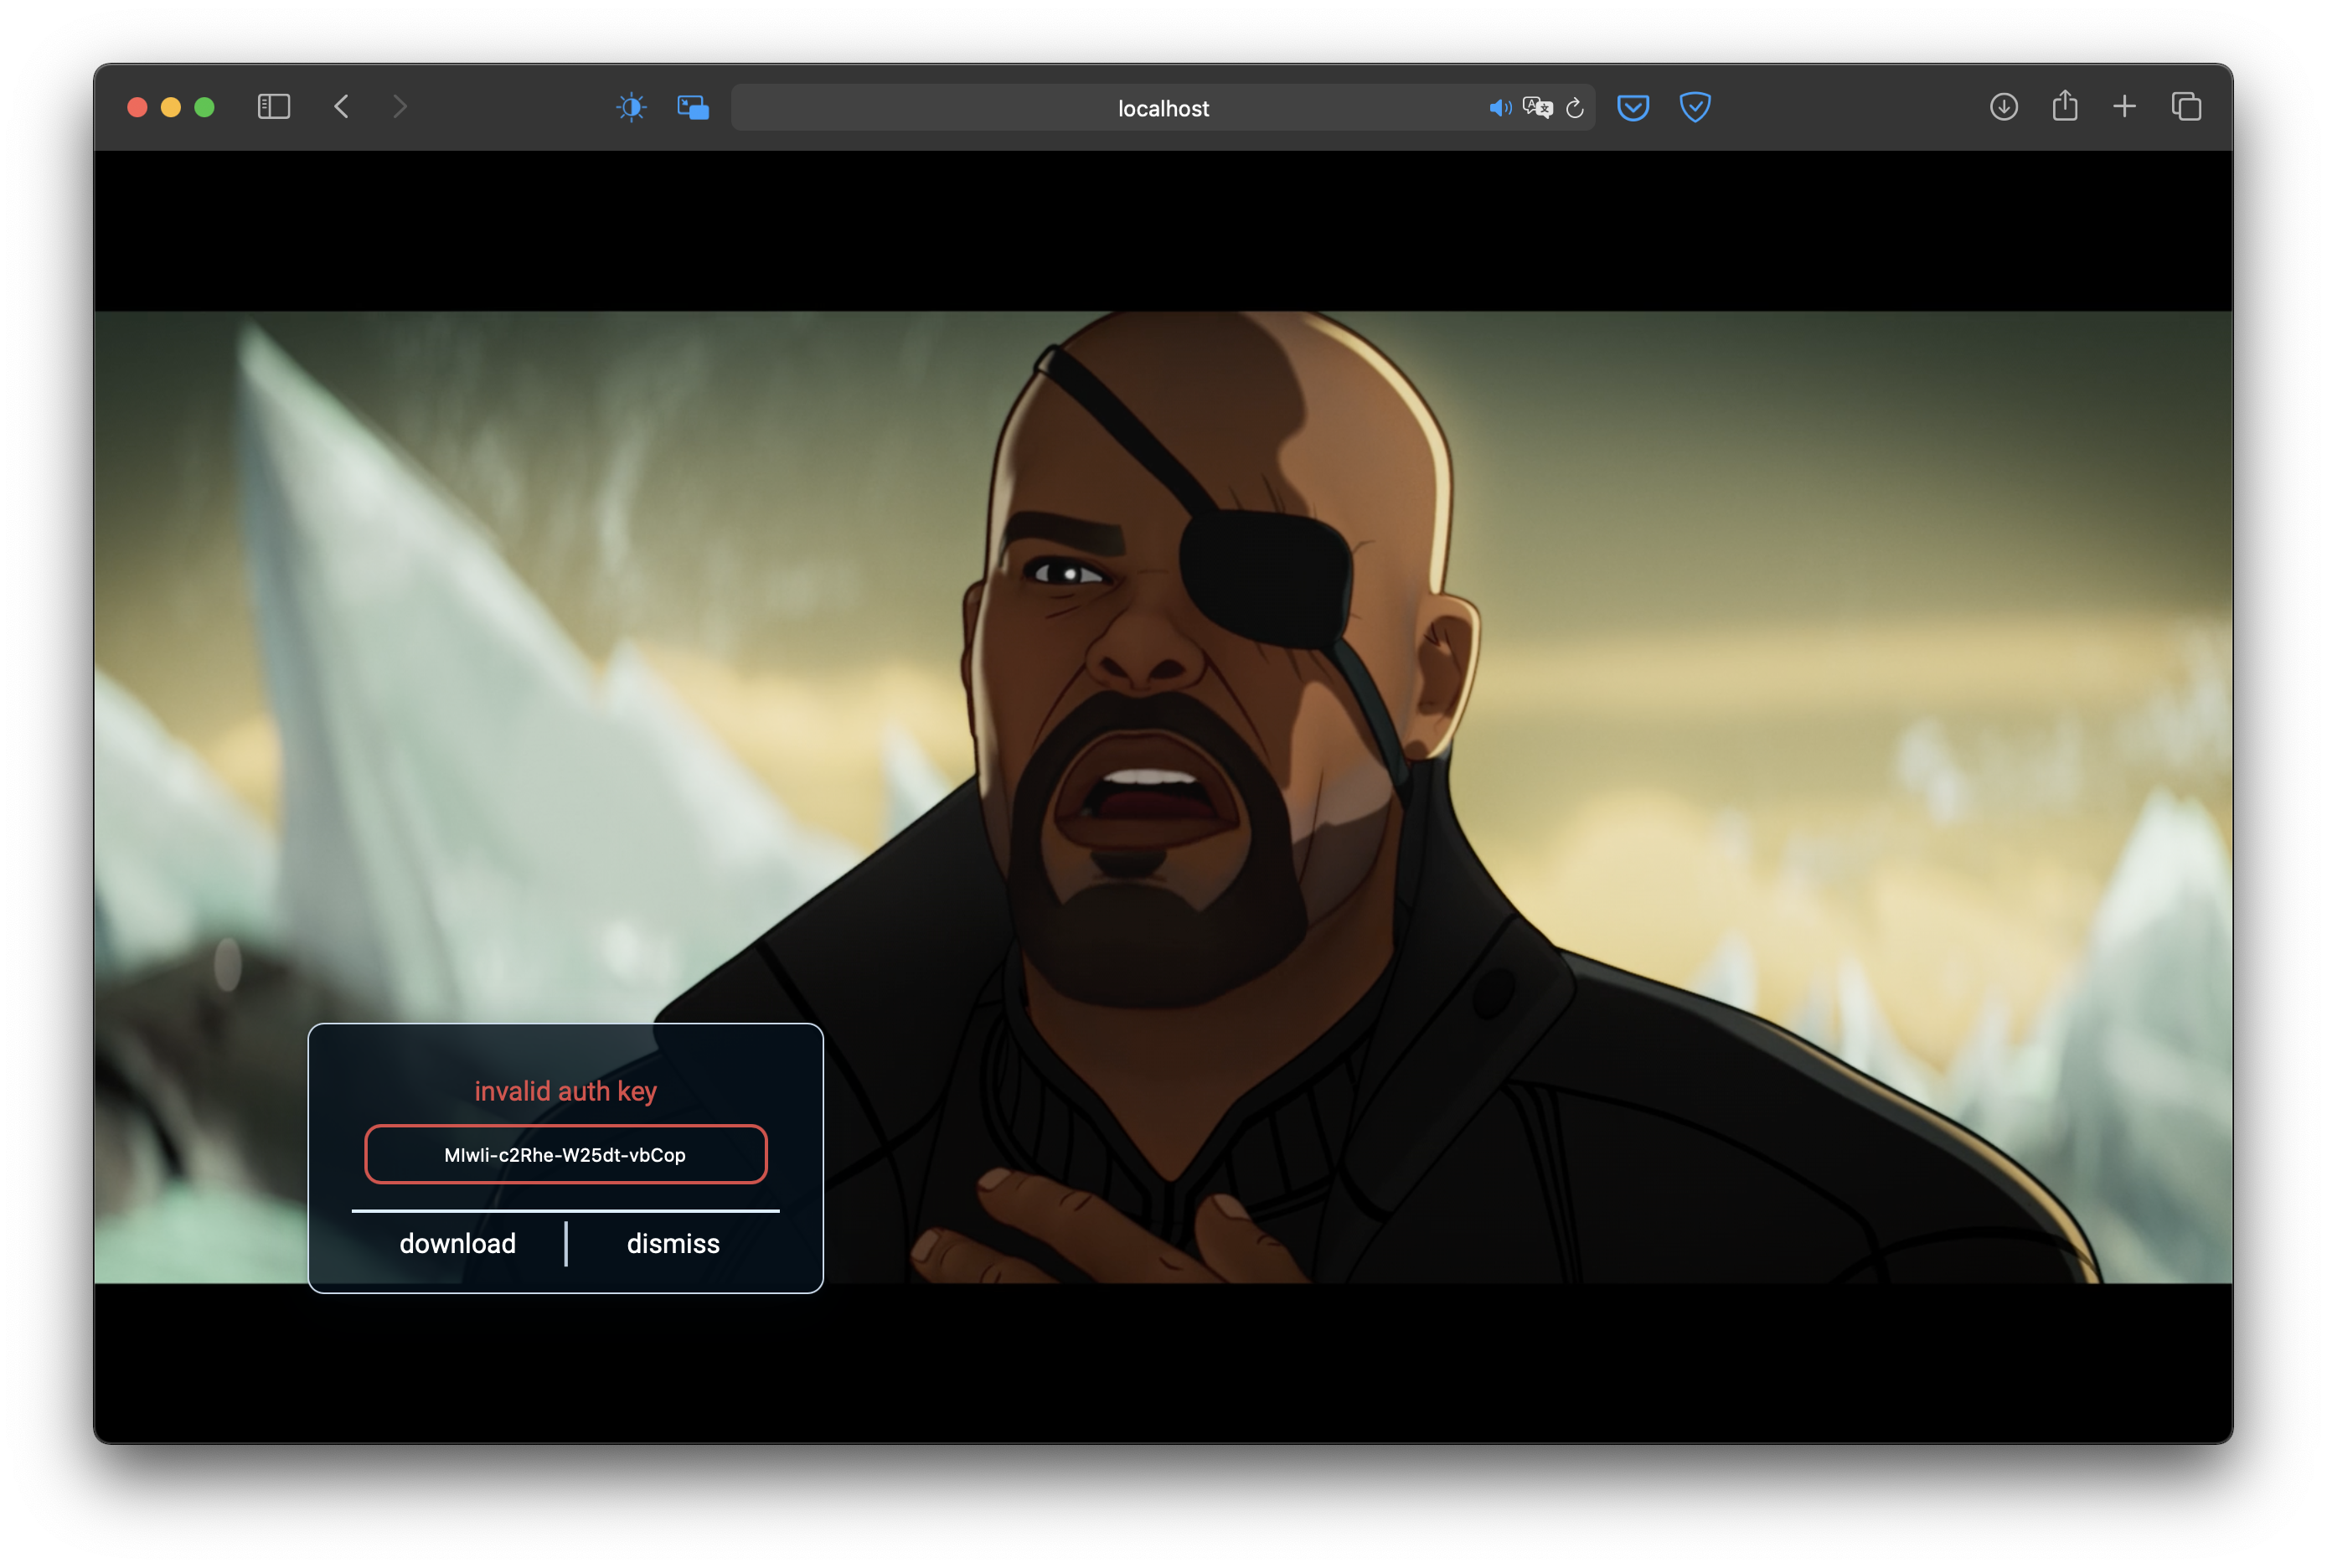Open a new tab

pos(2125,107)
